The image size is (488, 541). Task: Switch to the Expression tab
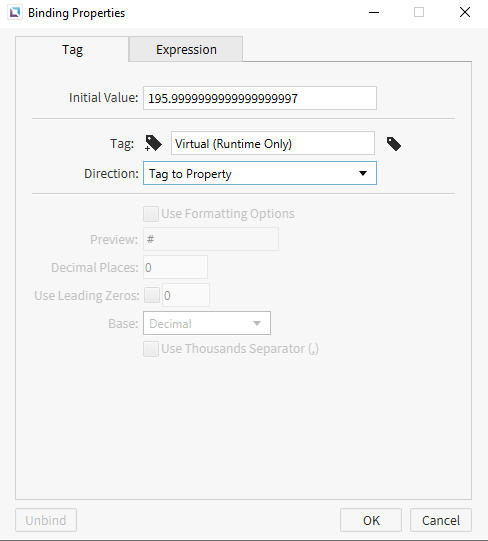(186, 49)
